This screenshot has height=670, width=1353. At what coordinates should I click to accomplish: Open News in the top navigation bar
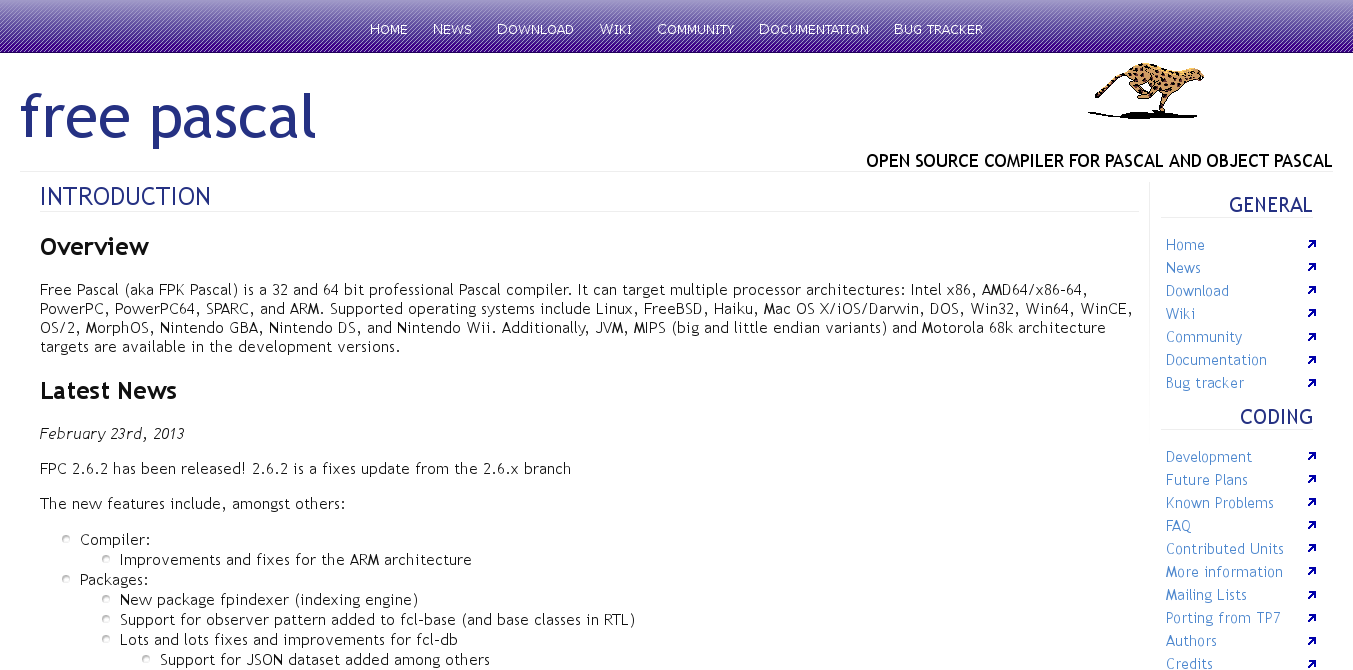coord(452,30)
